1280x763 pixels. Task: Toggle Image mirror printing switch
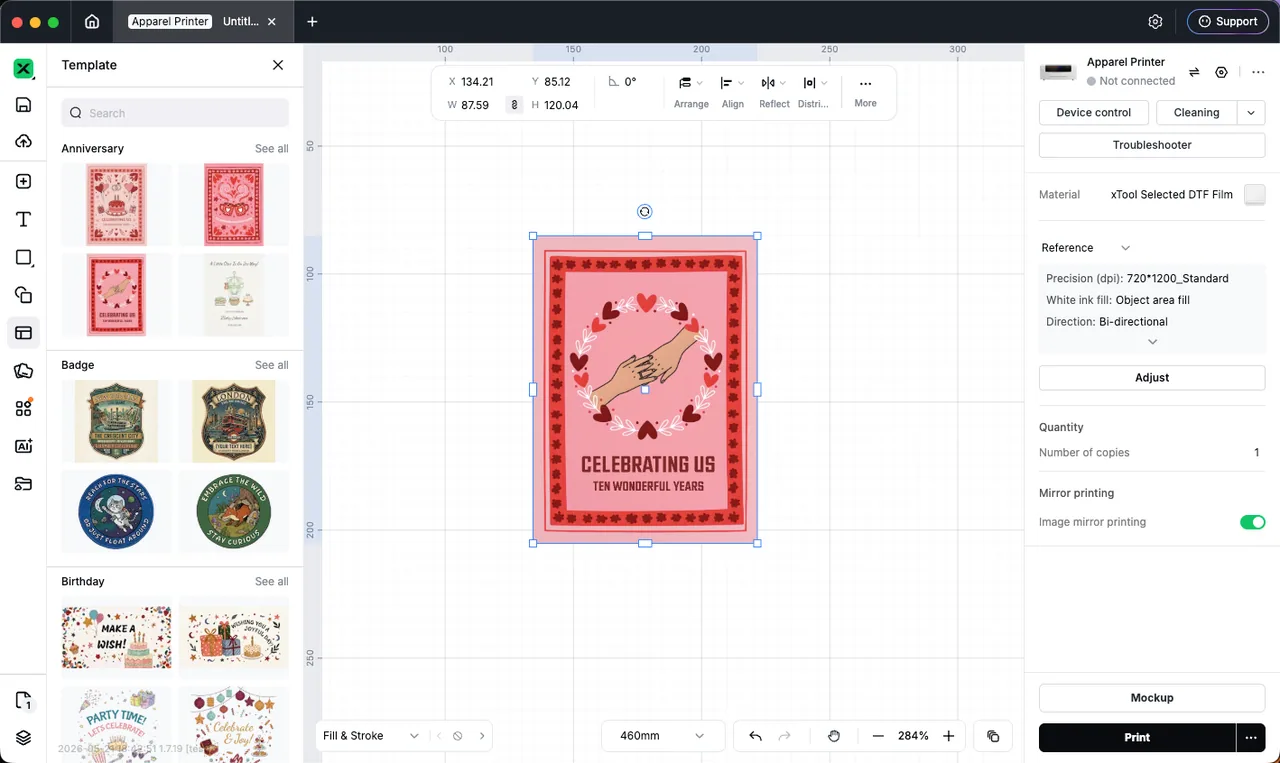[x=1252, y=522]
